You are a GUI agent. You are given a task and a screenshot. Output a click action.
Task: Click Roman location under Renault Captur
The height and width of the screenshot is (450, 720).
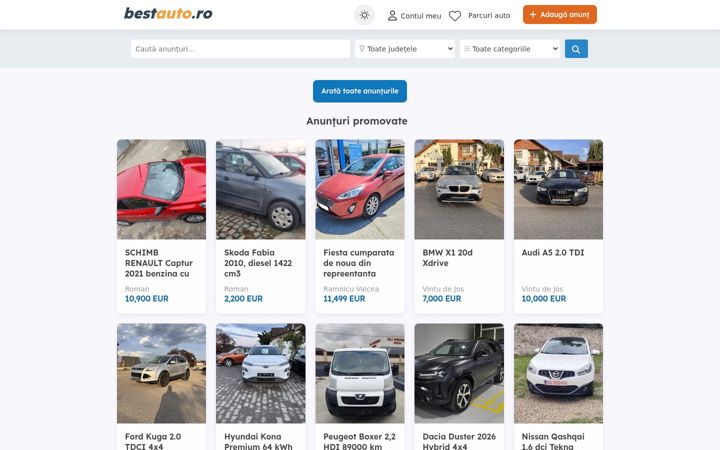[137, 289]
